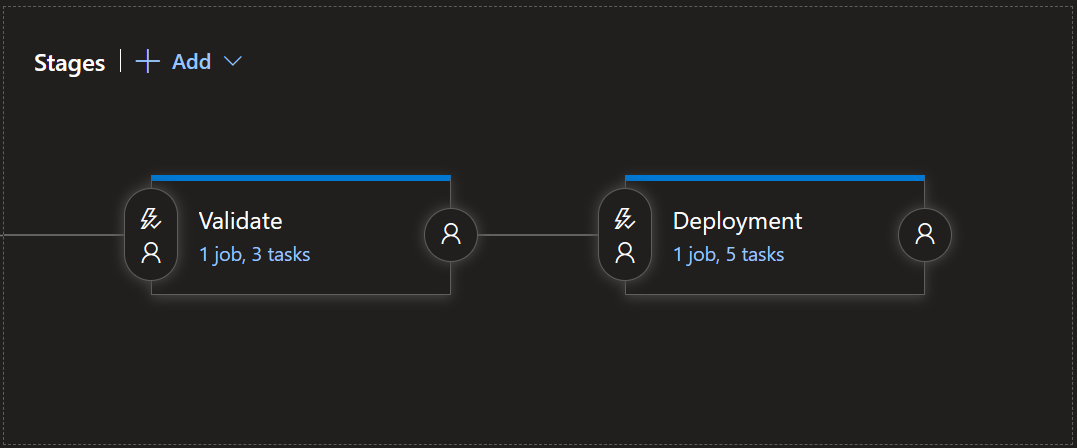Expand the Add stage dropdown chevron

[x=233, y=62]
